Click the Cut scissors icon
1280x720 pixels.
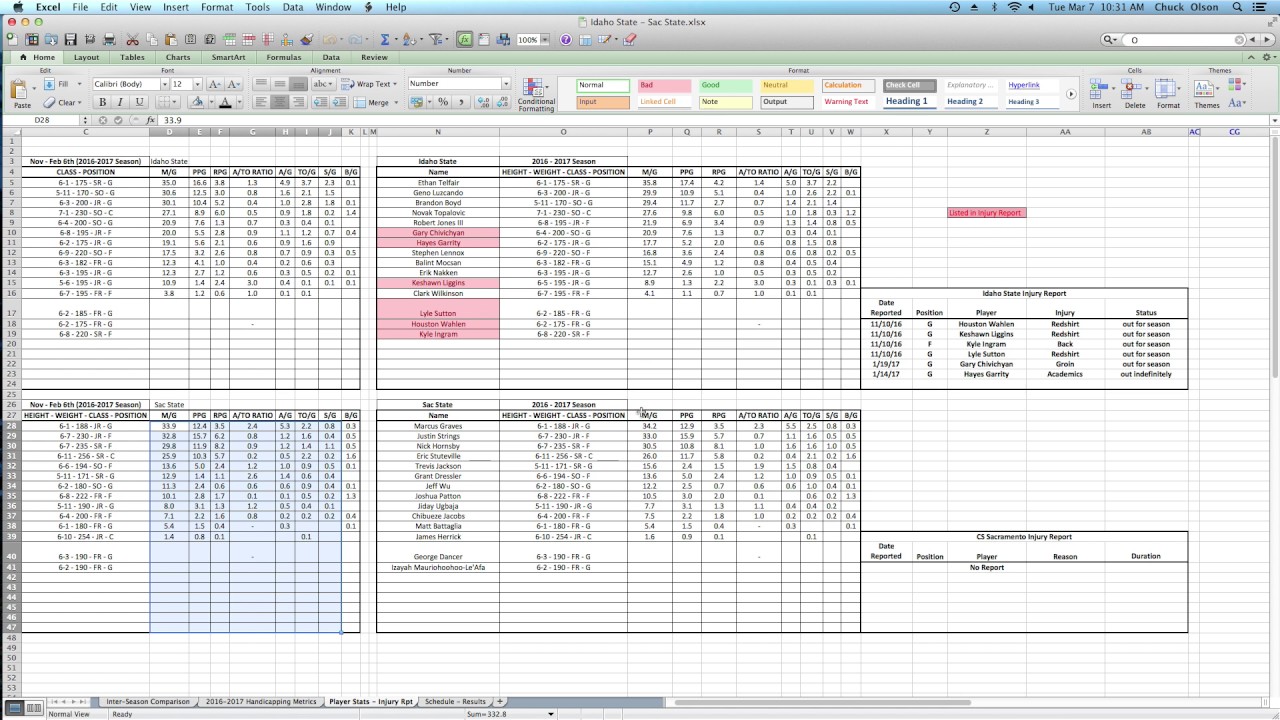(x=132, y=39)
